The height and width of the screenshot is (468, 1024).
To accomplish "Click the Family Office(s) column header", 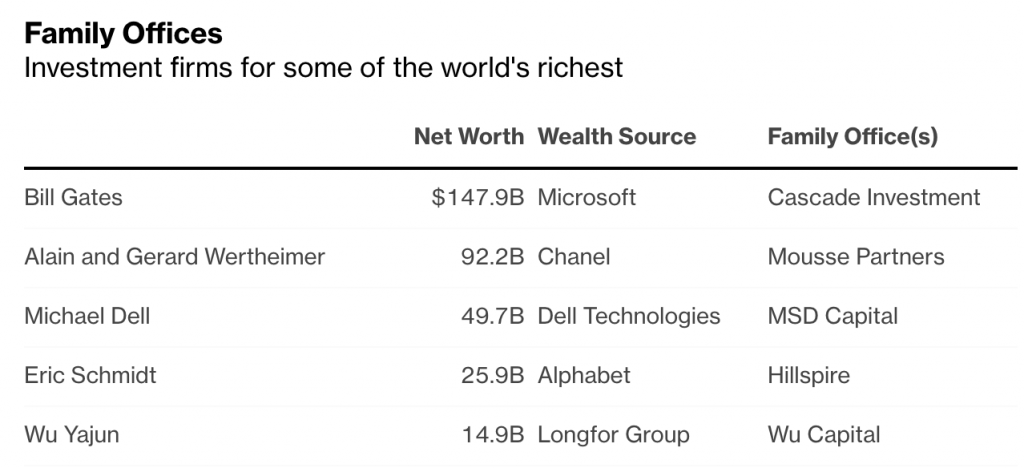I will (x=852, y=137).
